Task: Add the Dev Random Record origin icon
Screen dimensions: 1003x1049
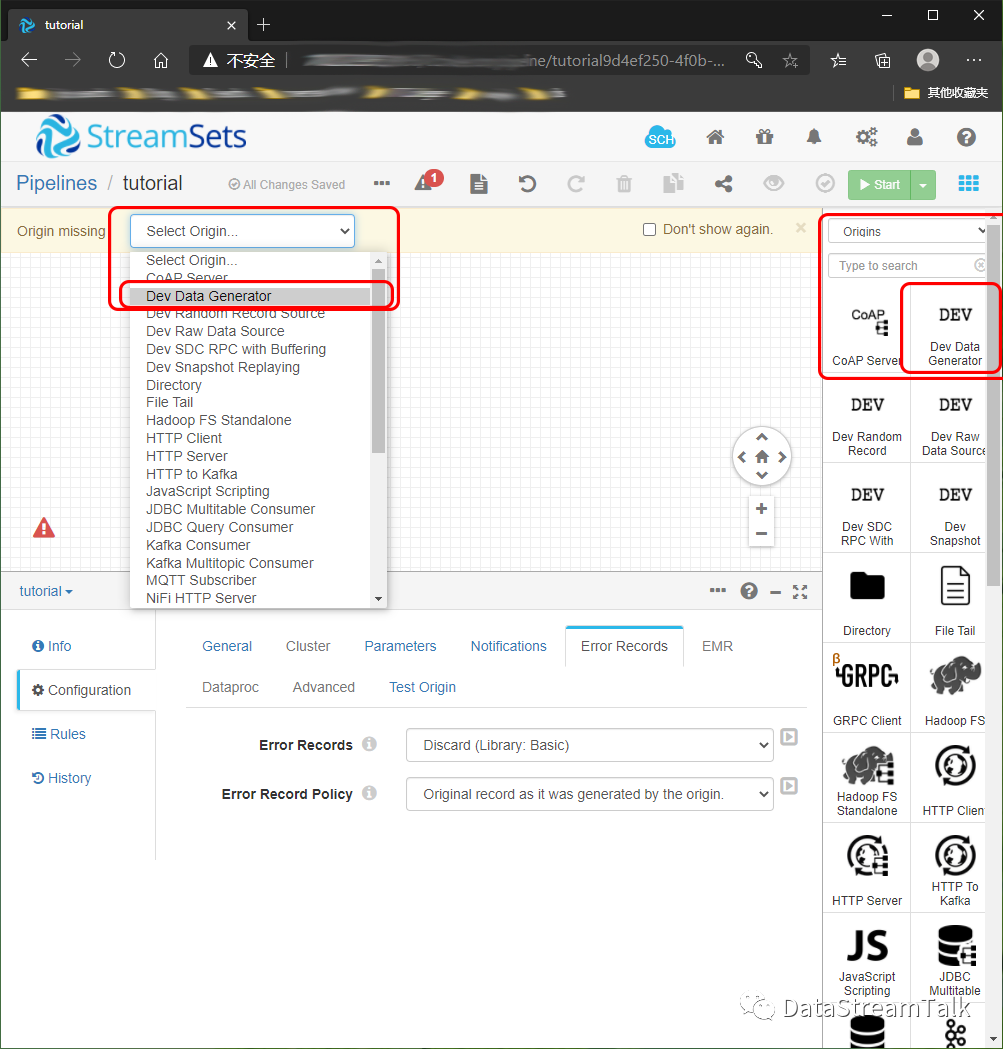Action: point(867,405)
